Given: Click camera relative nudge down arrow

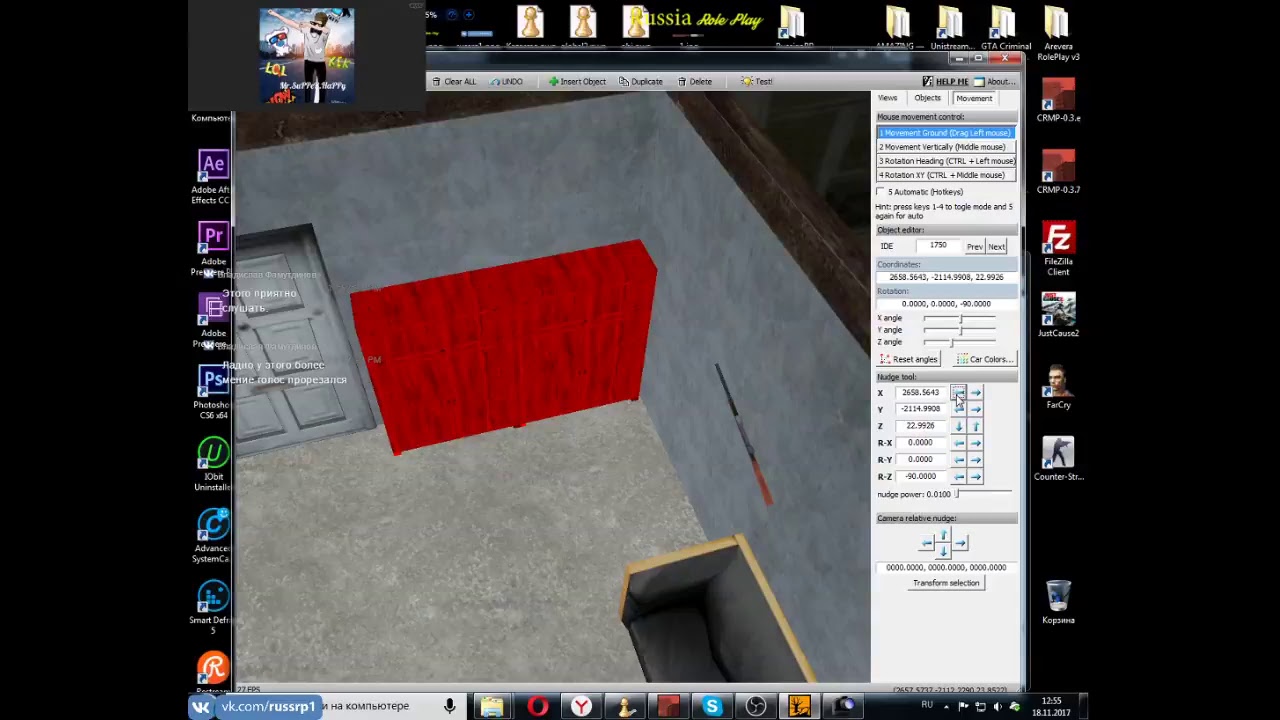Looking at the screenshot, I should tap(943, 551).
